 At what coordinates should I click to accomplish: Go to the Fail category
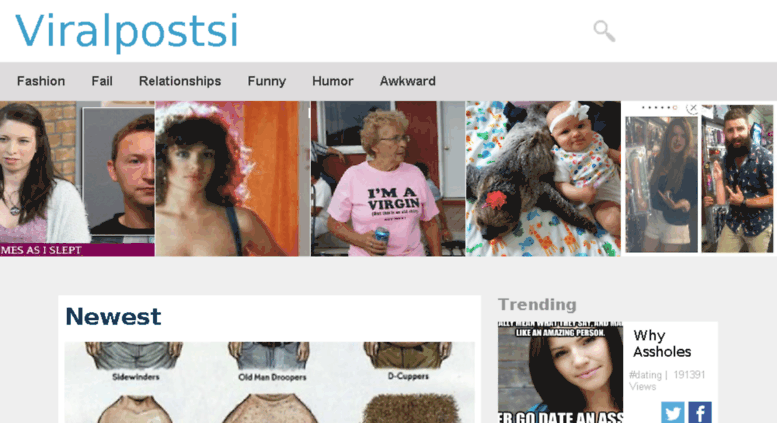[x=102, y=81]
